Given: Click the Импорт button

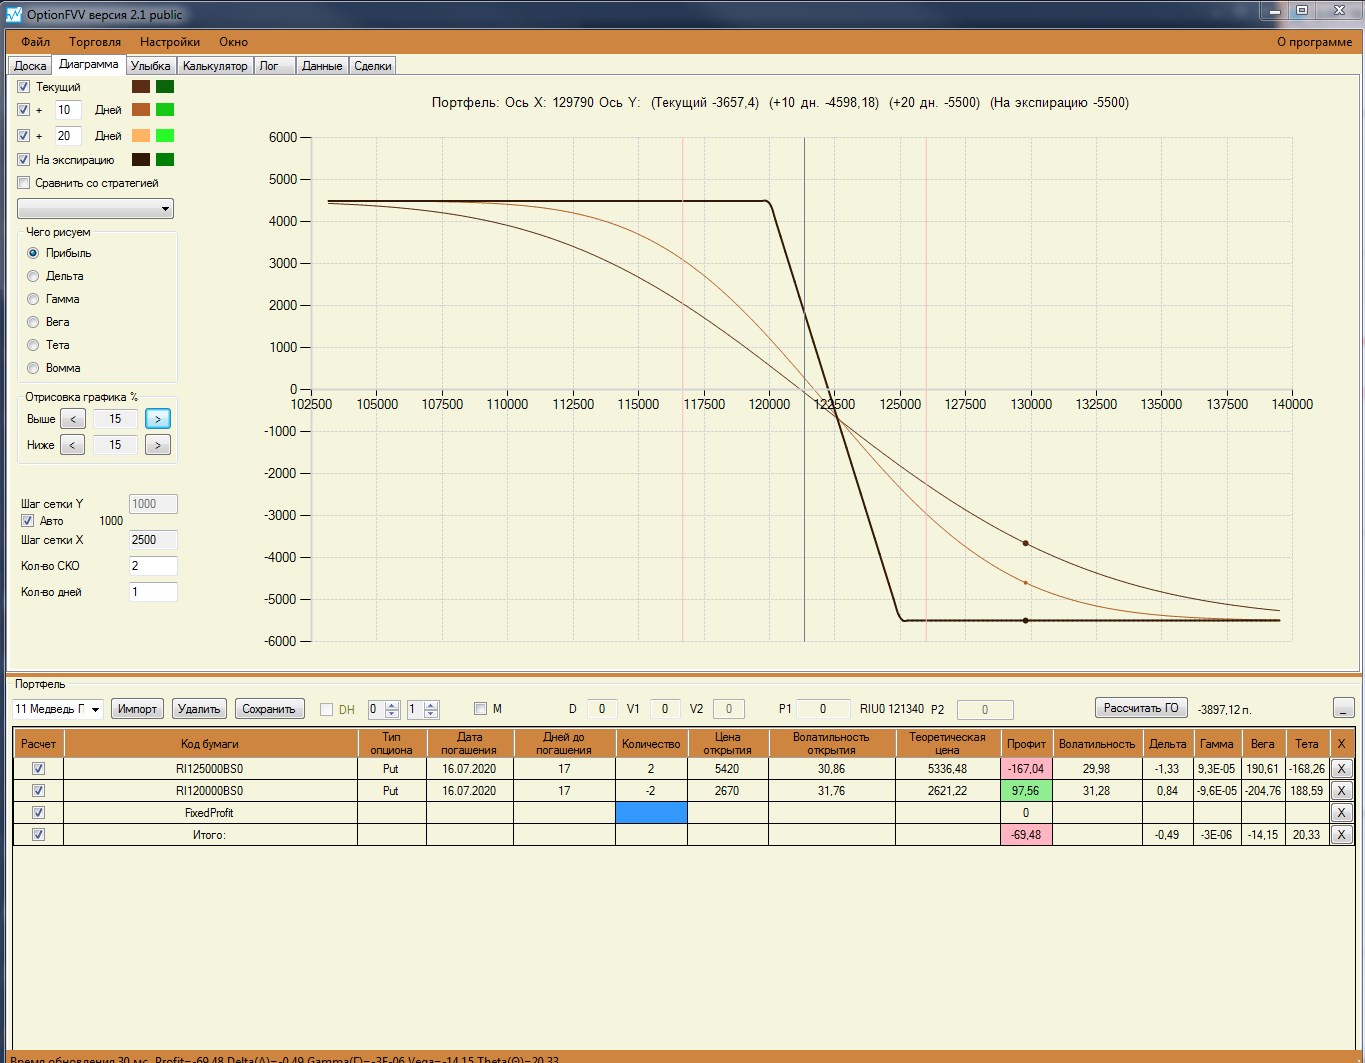Looking at the screenshot, I should coord(137,709).
